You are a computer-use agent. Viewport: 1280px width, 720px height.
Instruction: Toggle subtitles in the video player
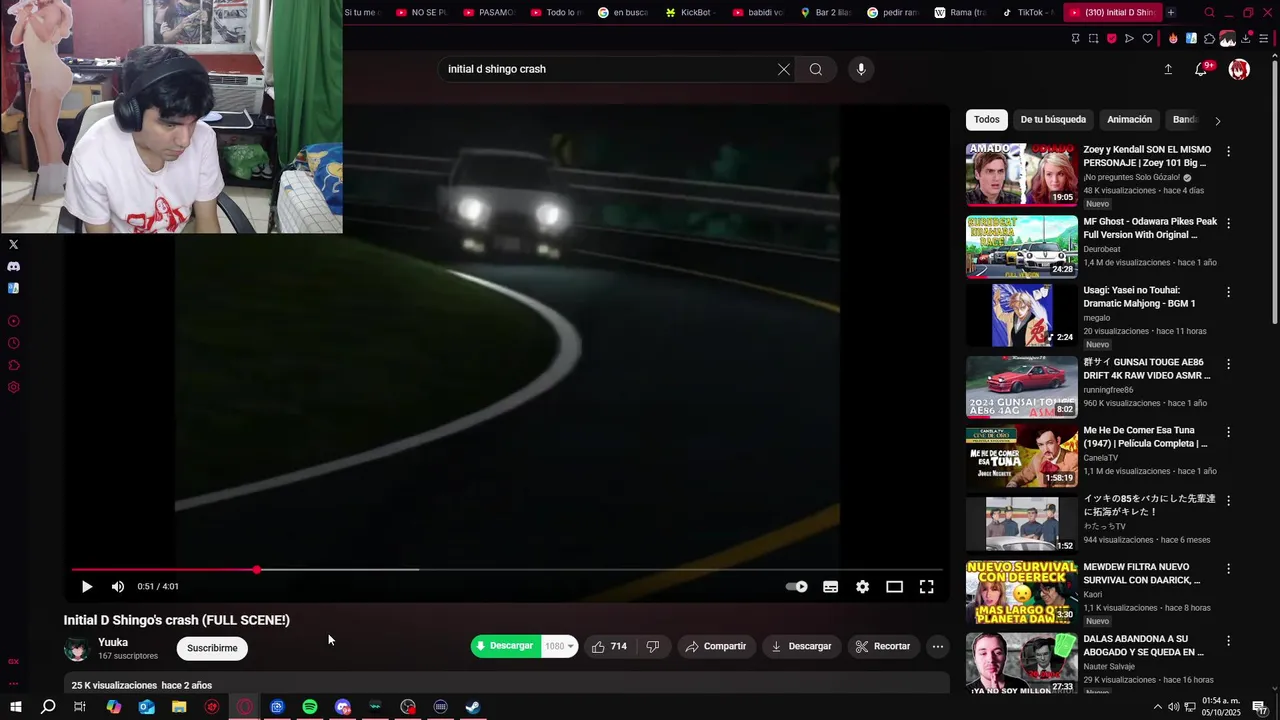(x=830, y=587)
